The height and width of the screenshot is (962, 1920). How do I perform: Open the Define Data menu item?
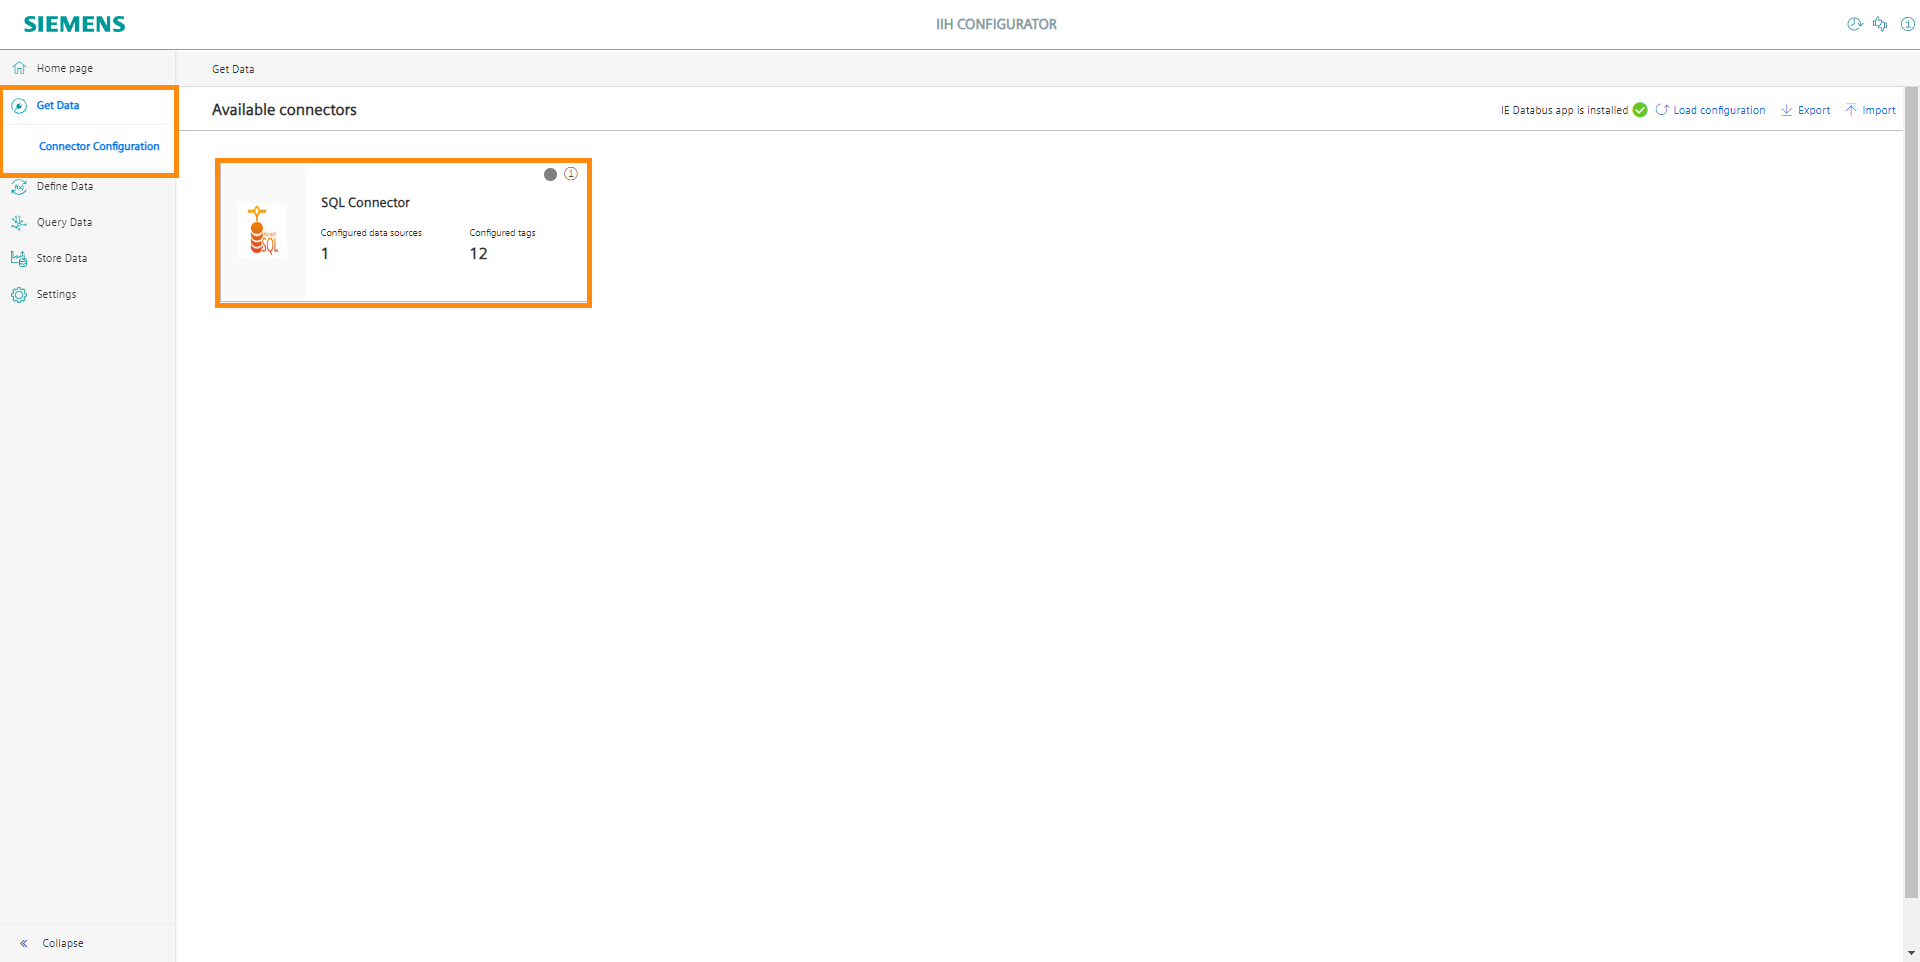[65, 186]
